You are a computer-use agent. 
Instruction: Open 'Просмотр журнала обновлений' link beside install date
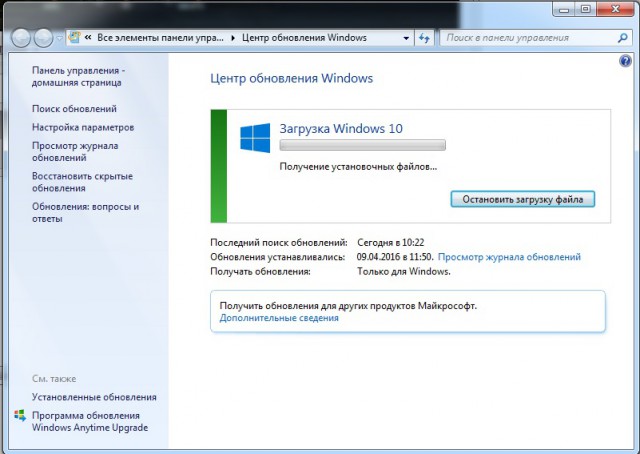click(x=509, y=257)
